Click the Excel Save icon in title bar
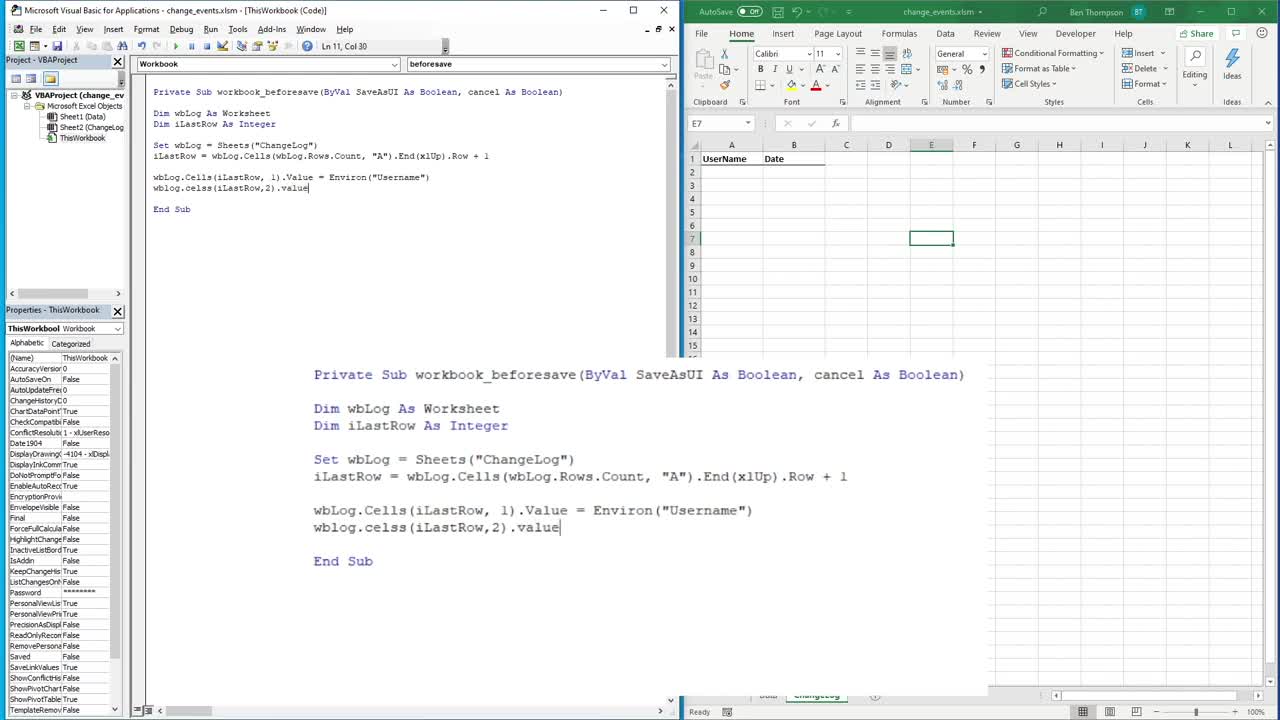 tap(778, 11)
